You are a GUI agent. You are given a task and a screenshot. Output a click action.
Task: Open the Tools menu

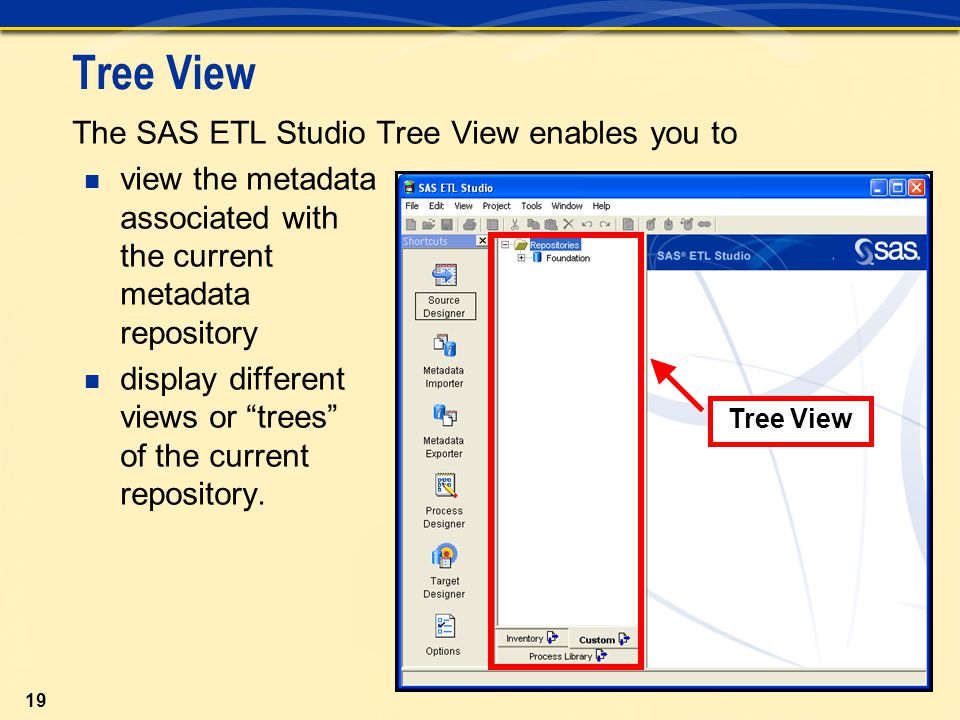[531, 206]
